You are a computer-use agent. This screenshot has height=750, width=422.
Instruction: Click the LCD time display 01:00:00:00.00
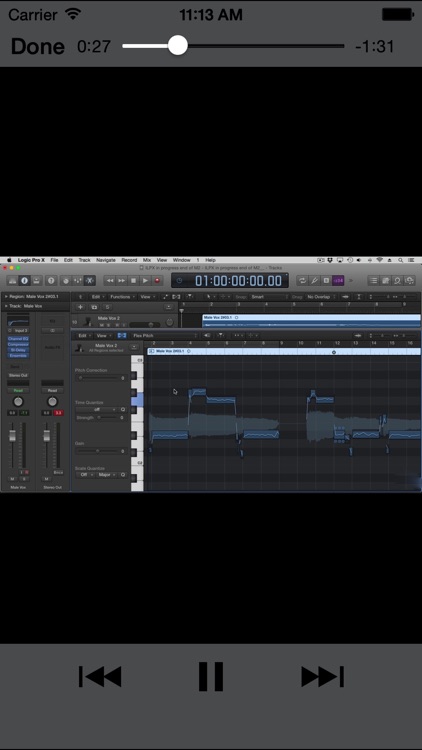coord(230,281)
